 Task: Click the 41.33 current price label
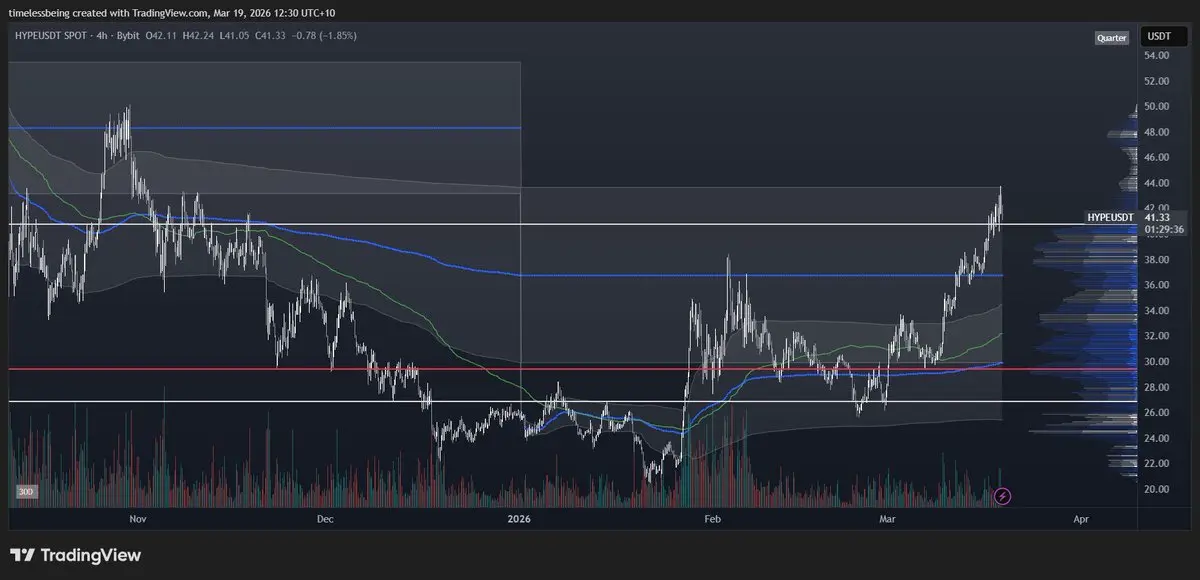coord(1157,217)
